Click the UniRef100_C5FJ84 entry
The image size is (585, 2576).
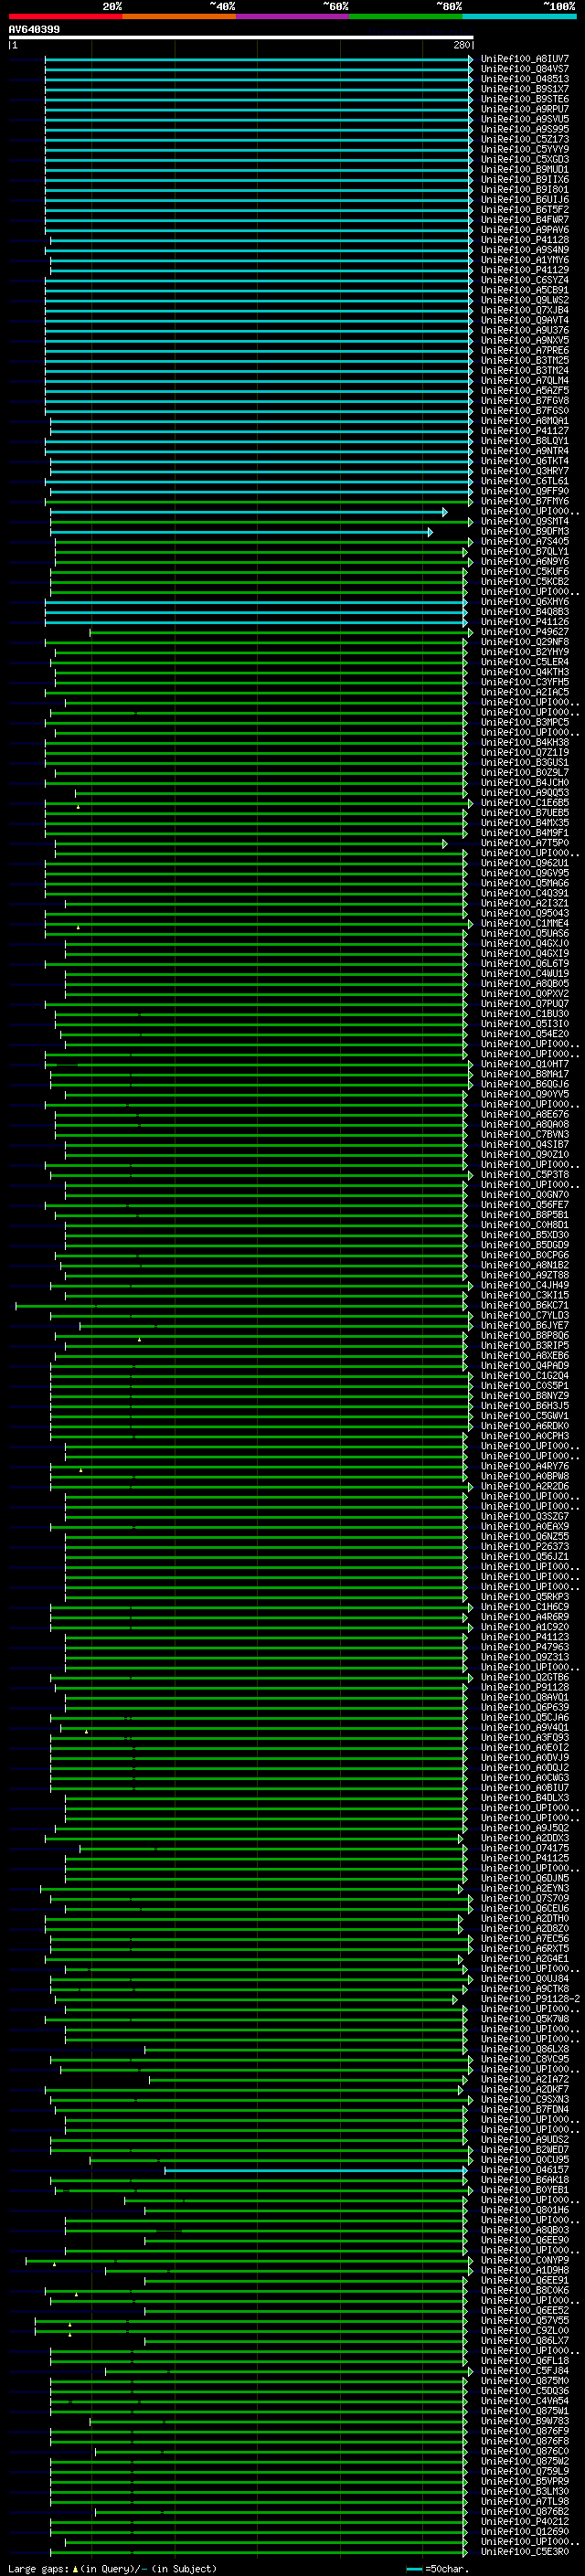[525, 2371]
